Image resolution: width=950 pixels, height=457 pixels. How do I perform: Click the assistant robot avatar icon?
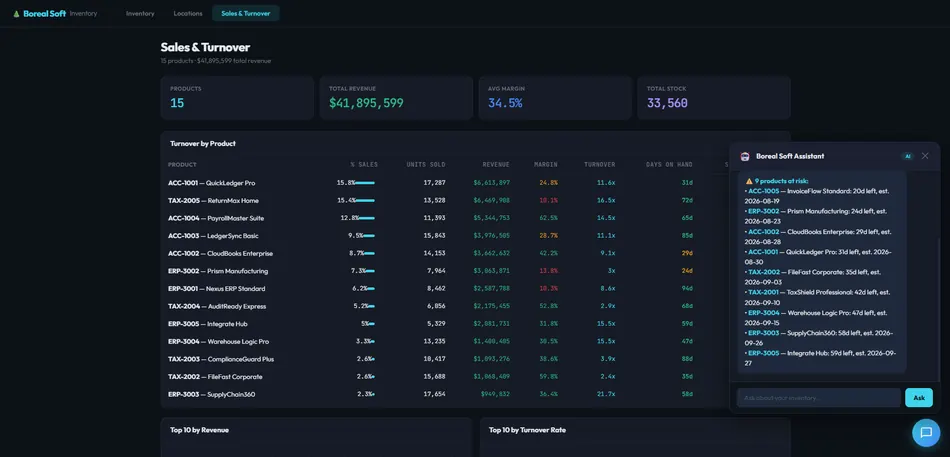click(745, 156)
